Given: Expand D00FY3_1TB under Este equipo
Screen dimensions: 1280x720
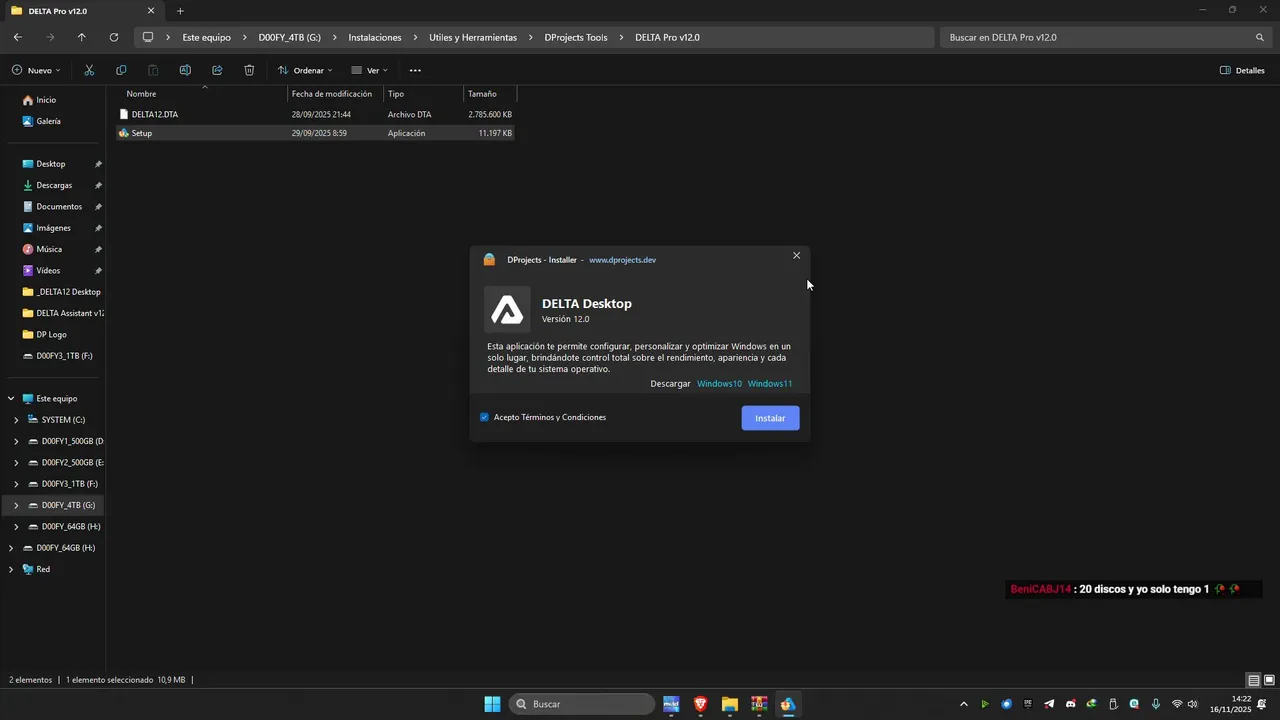Looking at the screenshot, I should click(15, 484).
